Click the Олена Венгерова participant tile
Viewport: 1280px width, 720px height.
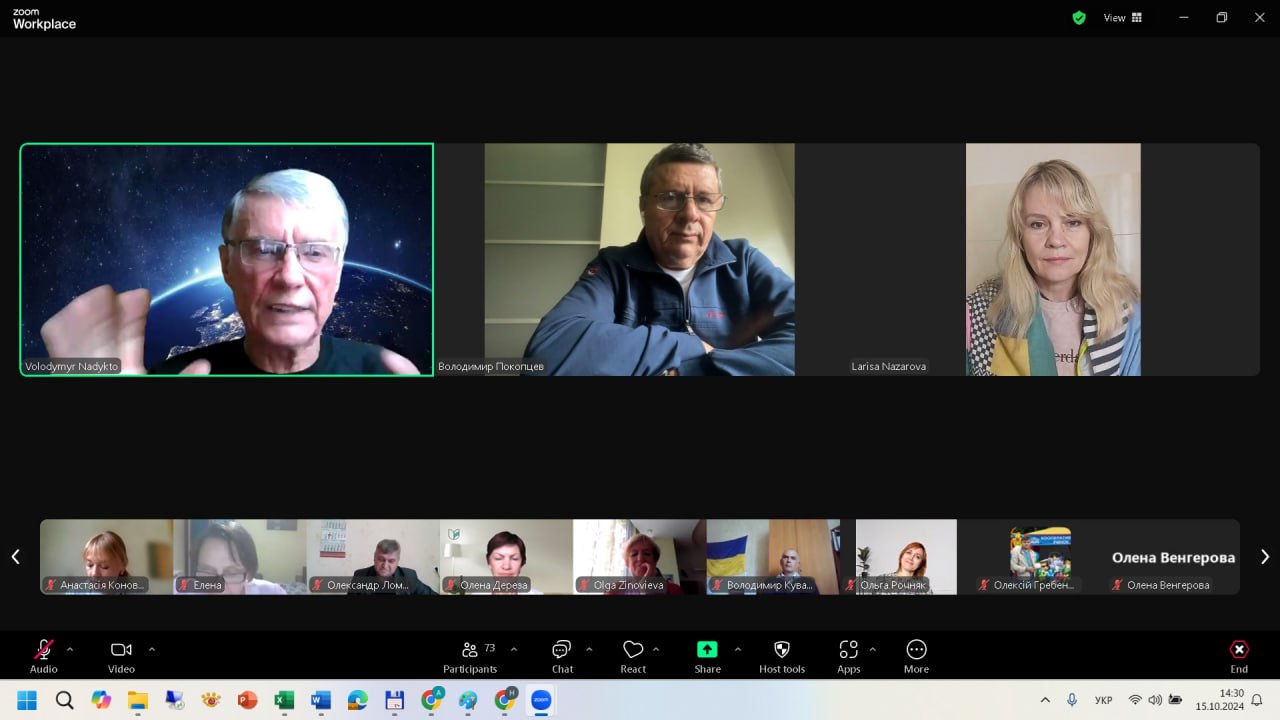pos(1173,557)
